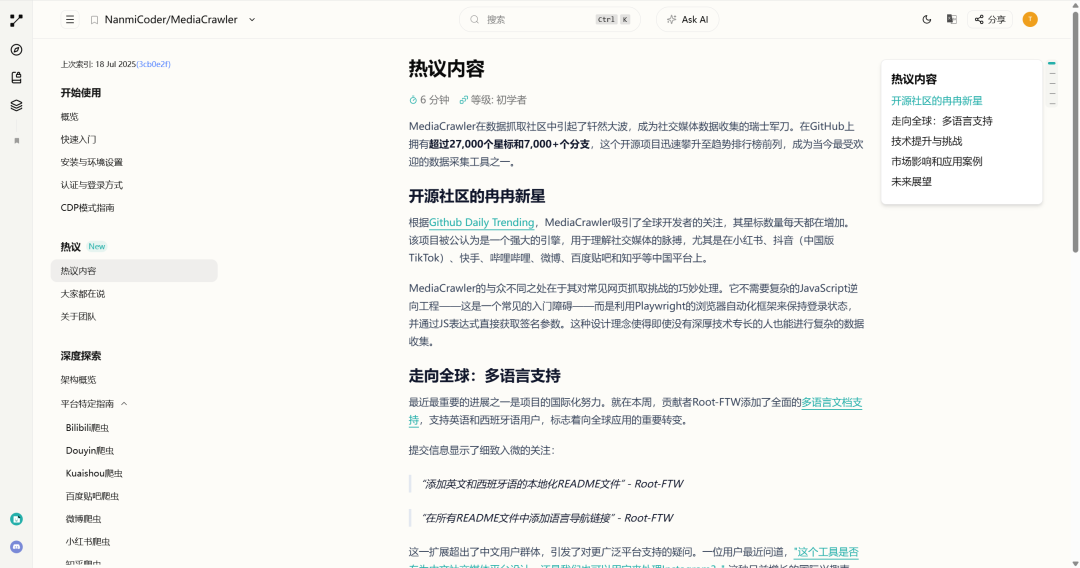Open the commit link 3cb0e2f
1080x568 pixels.
click(154, 64)
